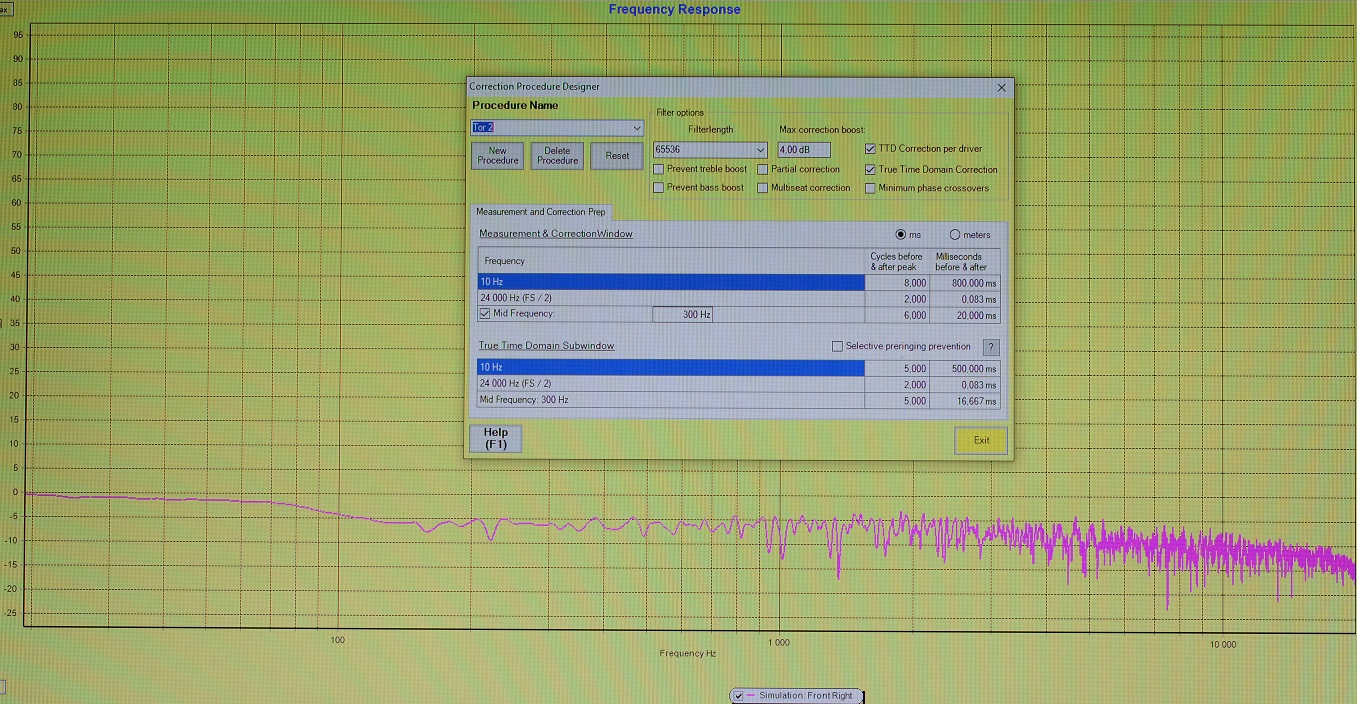
Task: Select 24 000 Hz row in Measurement & Correction Window
Action: (671, 299)
